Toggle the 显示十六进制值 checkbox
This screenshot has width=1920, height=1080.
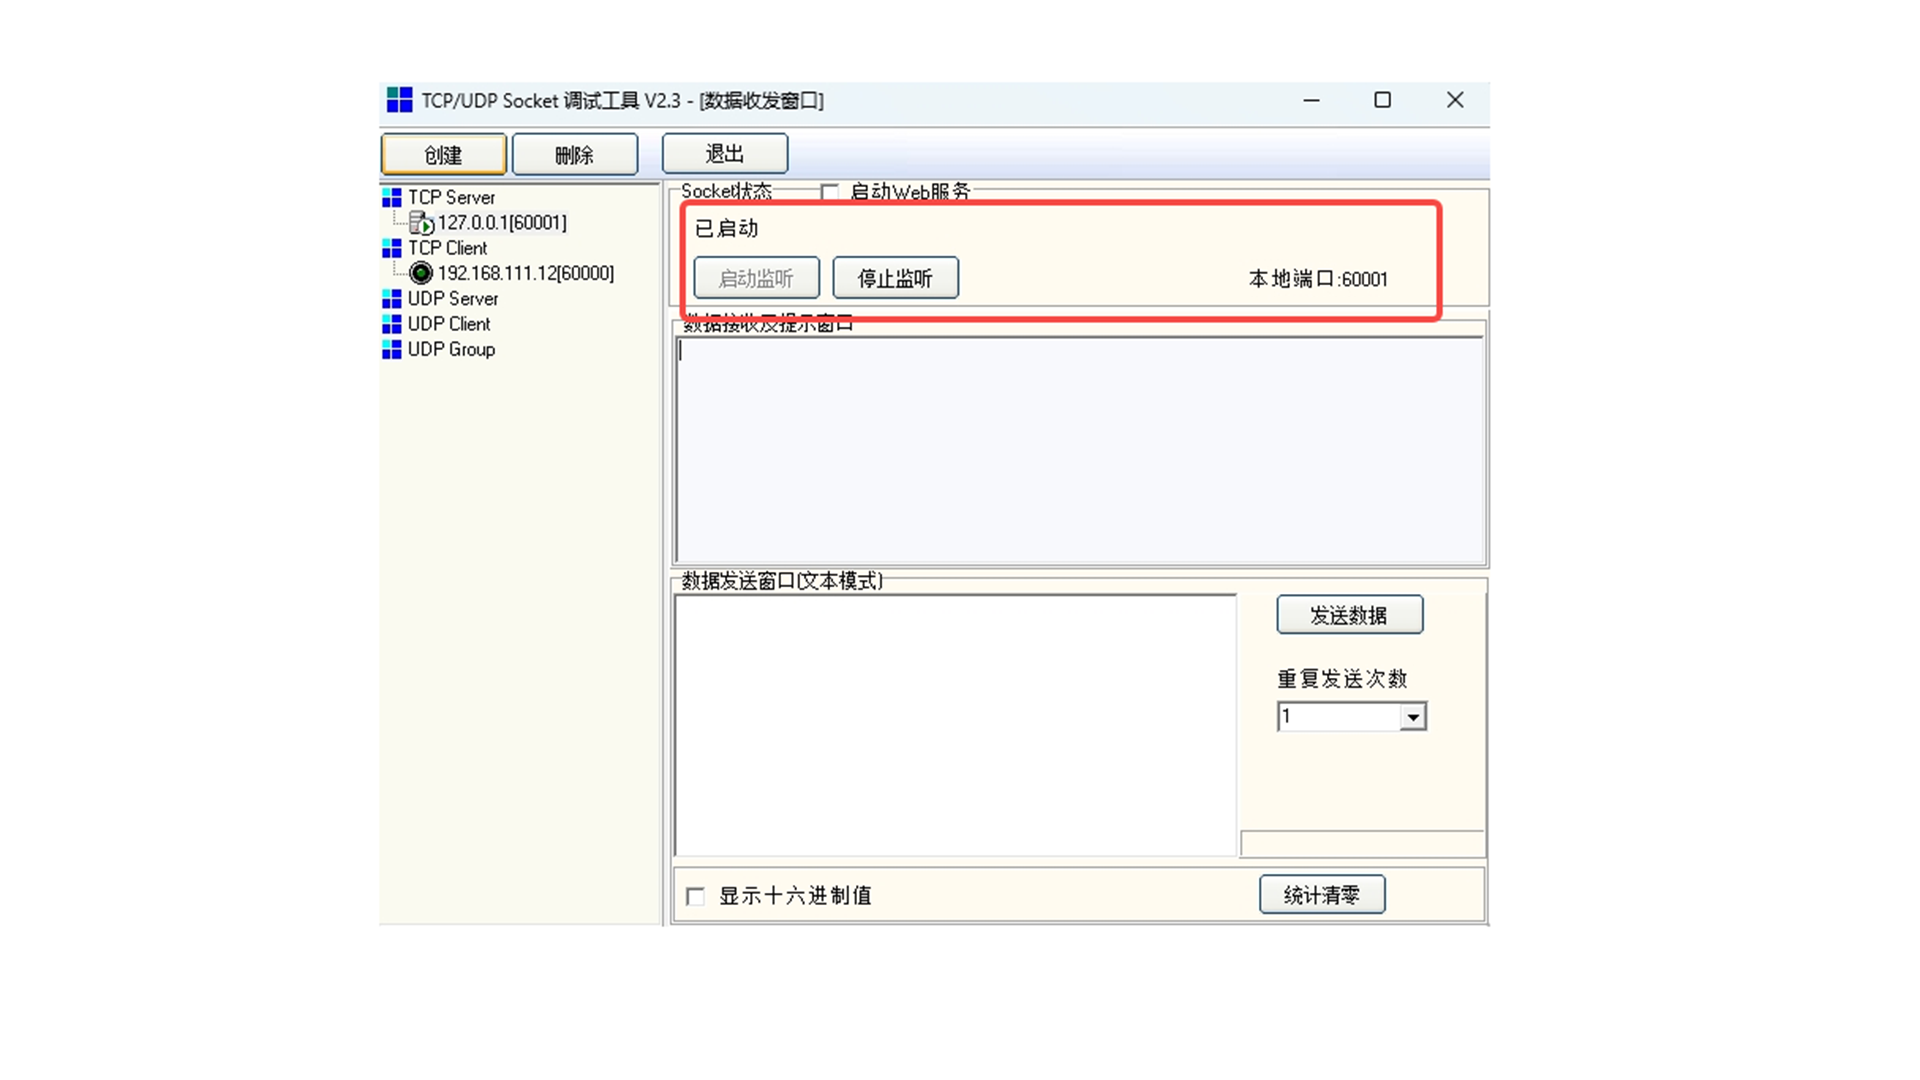point(696,896)
